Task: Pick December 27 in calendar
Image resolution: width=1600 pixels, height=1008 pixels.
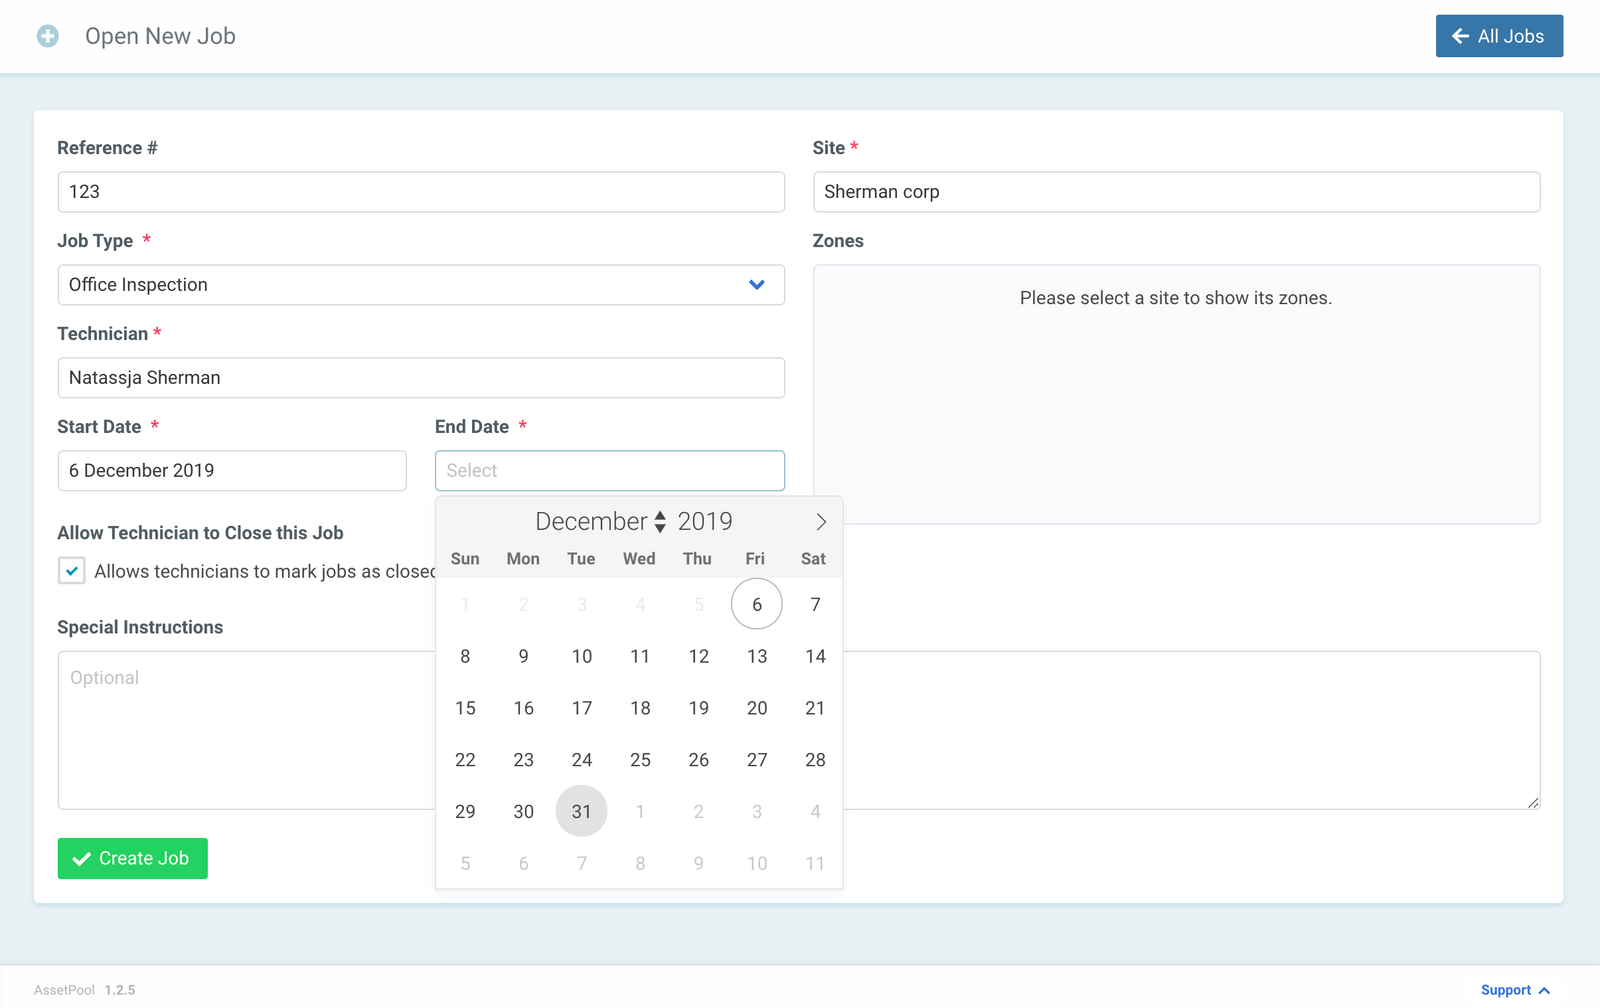Action: [x=757, y=760]
